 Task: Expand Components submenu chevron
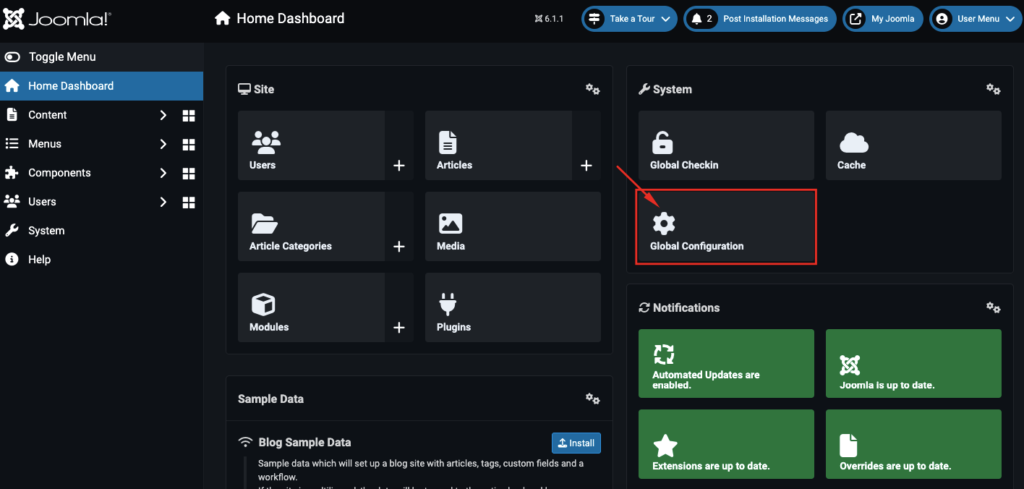click(163, 173)
